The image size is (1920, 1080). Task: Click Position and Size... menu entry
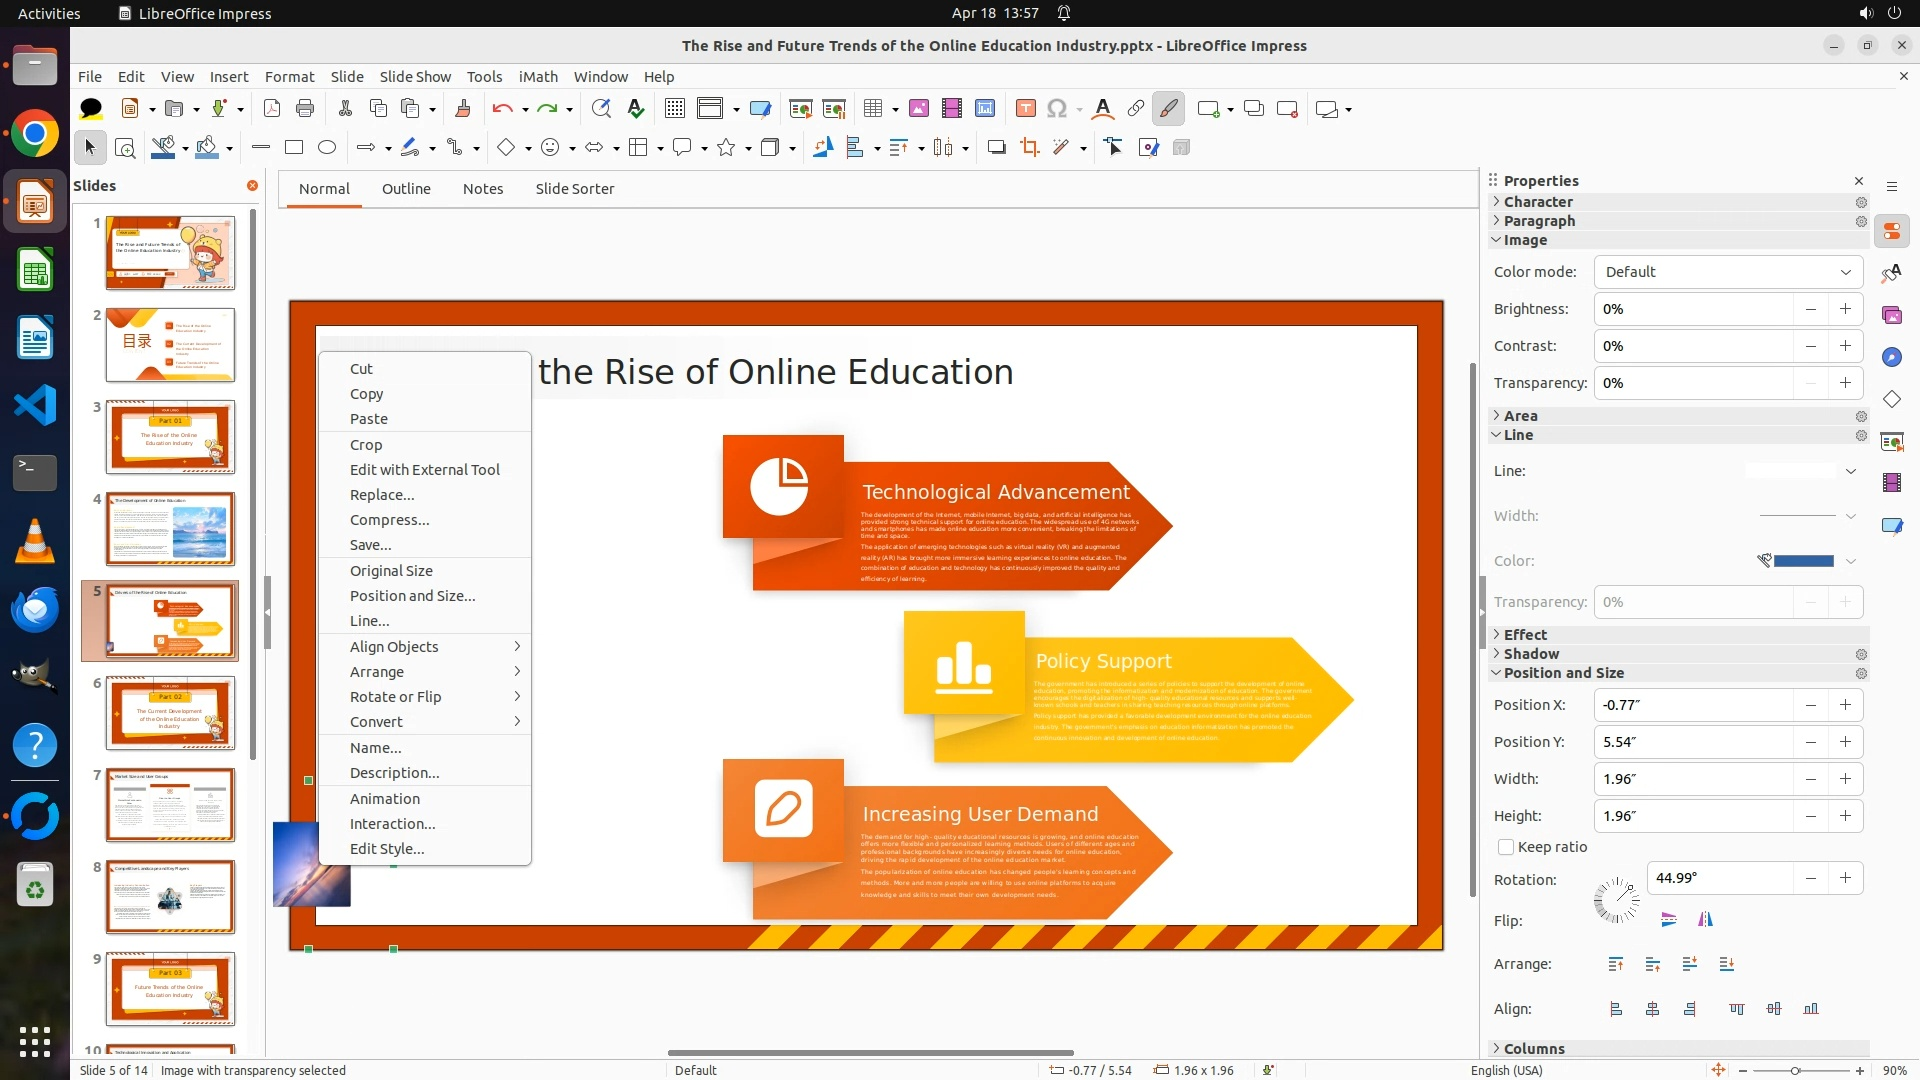coord(412,596)
